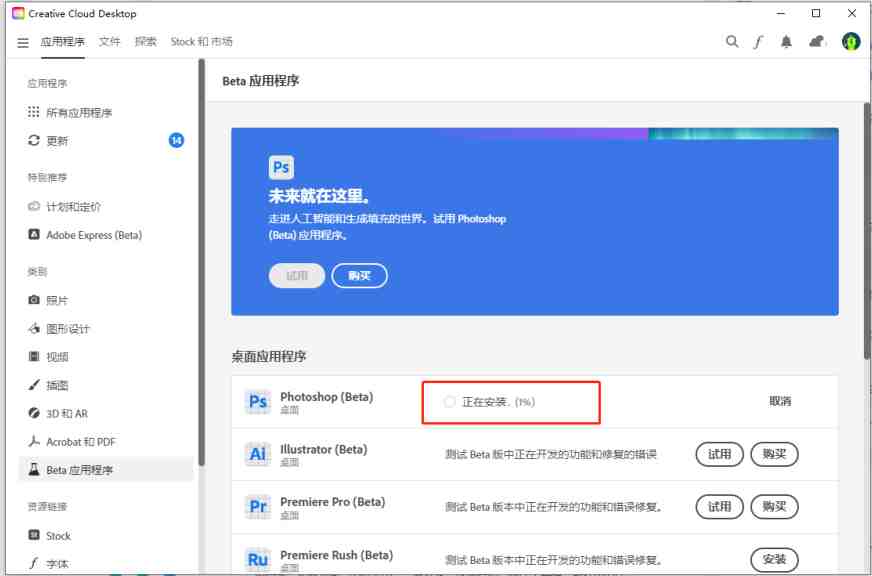Open your account profile avatar
872x576 pixels.
(851, 42)
